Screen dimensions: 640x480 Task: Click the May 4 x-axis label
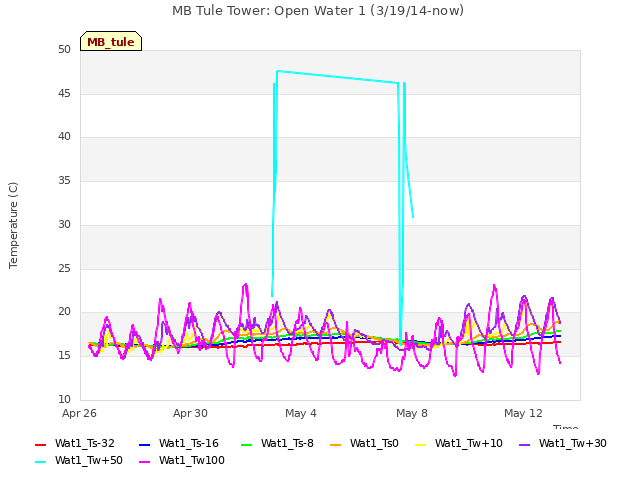[x=301, y=413]
